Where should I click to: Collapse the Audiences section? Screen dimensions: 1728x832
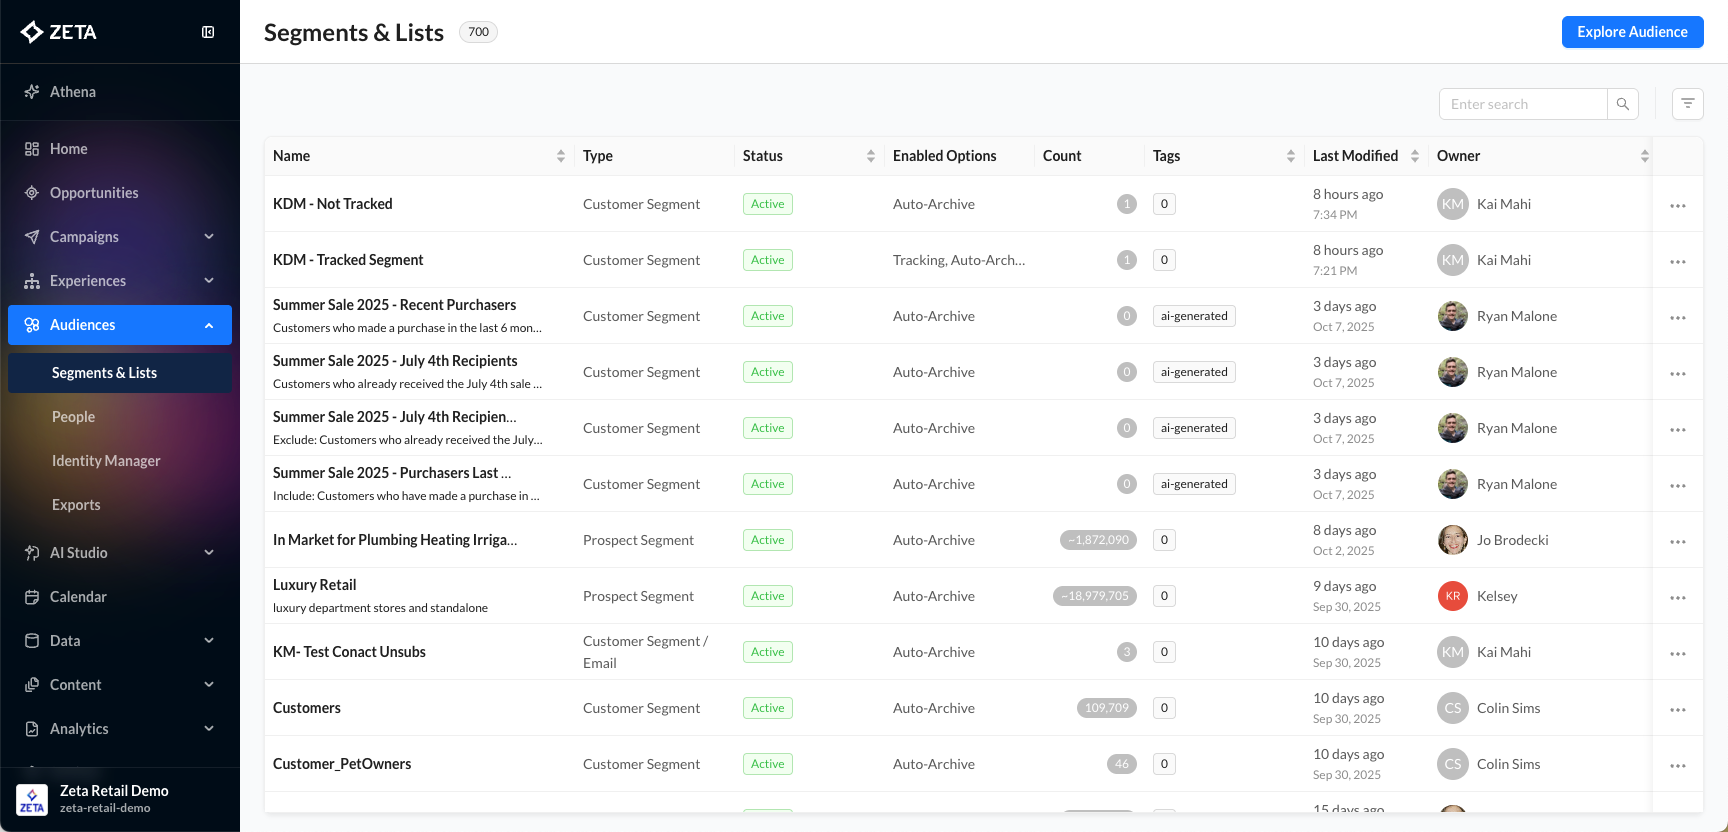pos(208,325)
